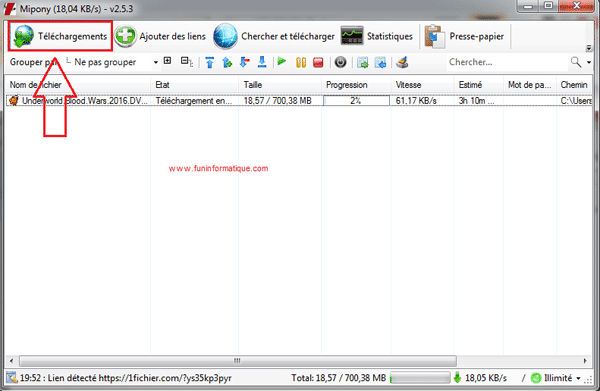Pause downloads with the yellow pause icon
The image size is (600, 391).
301,62
